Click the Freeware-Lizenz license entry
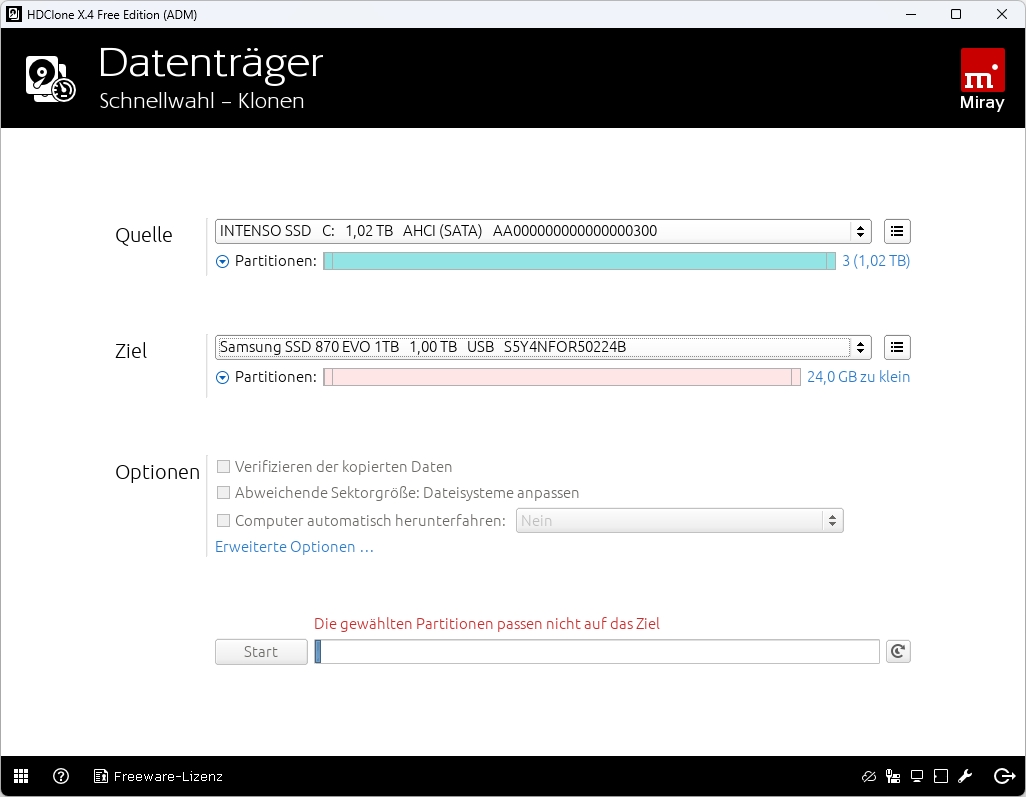 click(158, 776)
